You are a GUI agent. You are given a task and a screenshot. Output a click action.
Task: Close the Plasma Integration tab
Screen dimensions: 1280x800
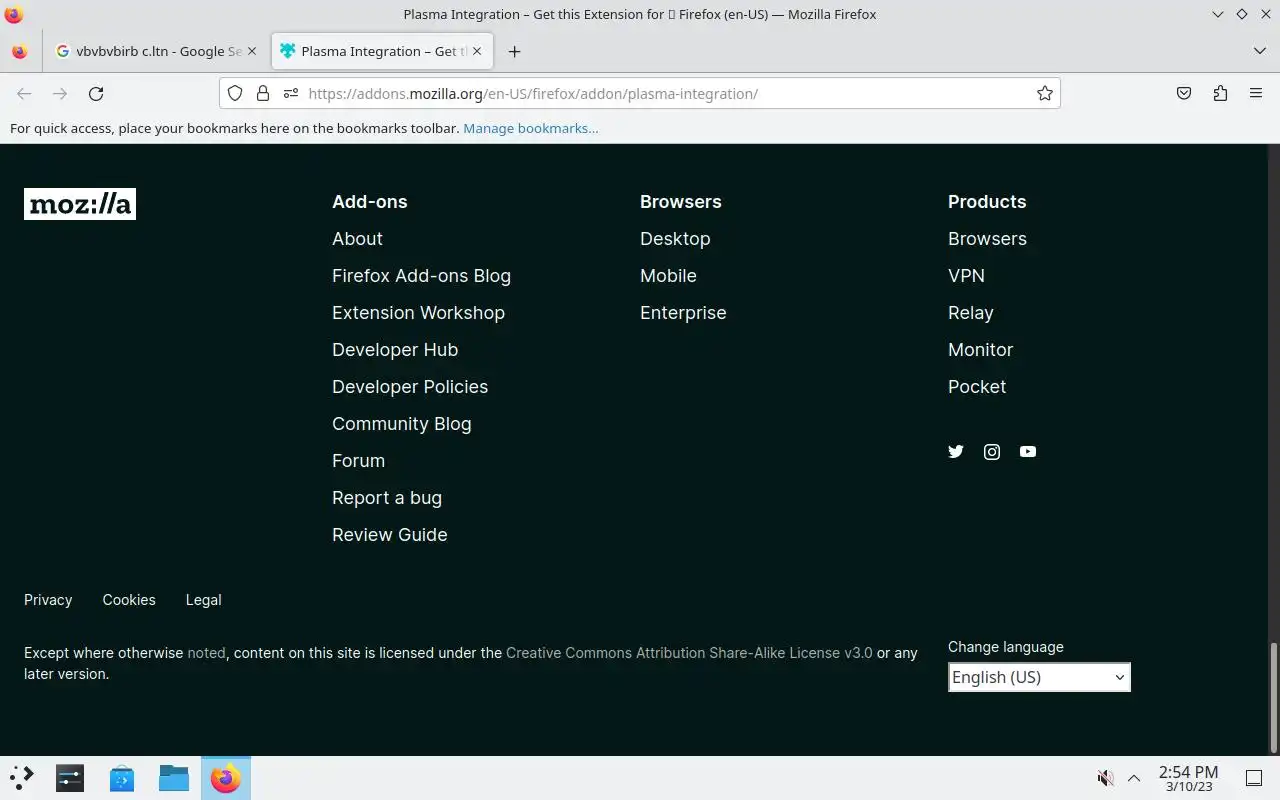click(x=477, y=51)
